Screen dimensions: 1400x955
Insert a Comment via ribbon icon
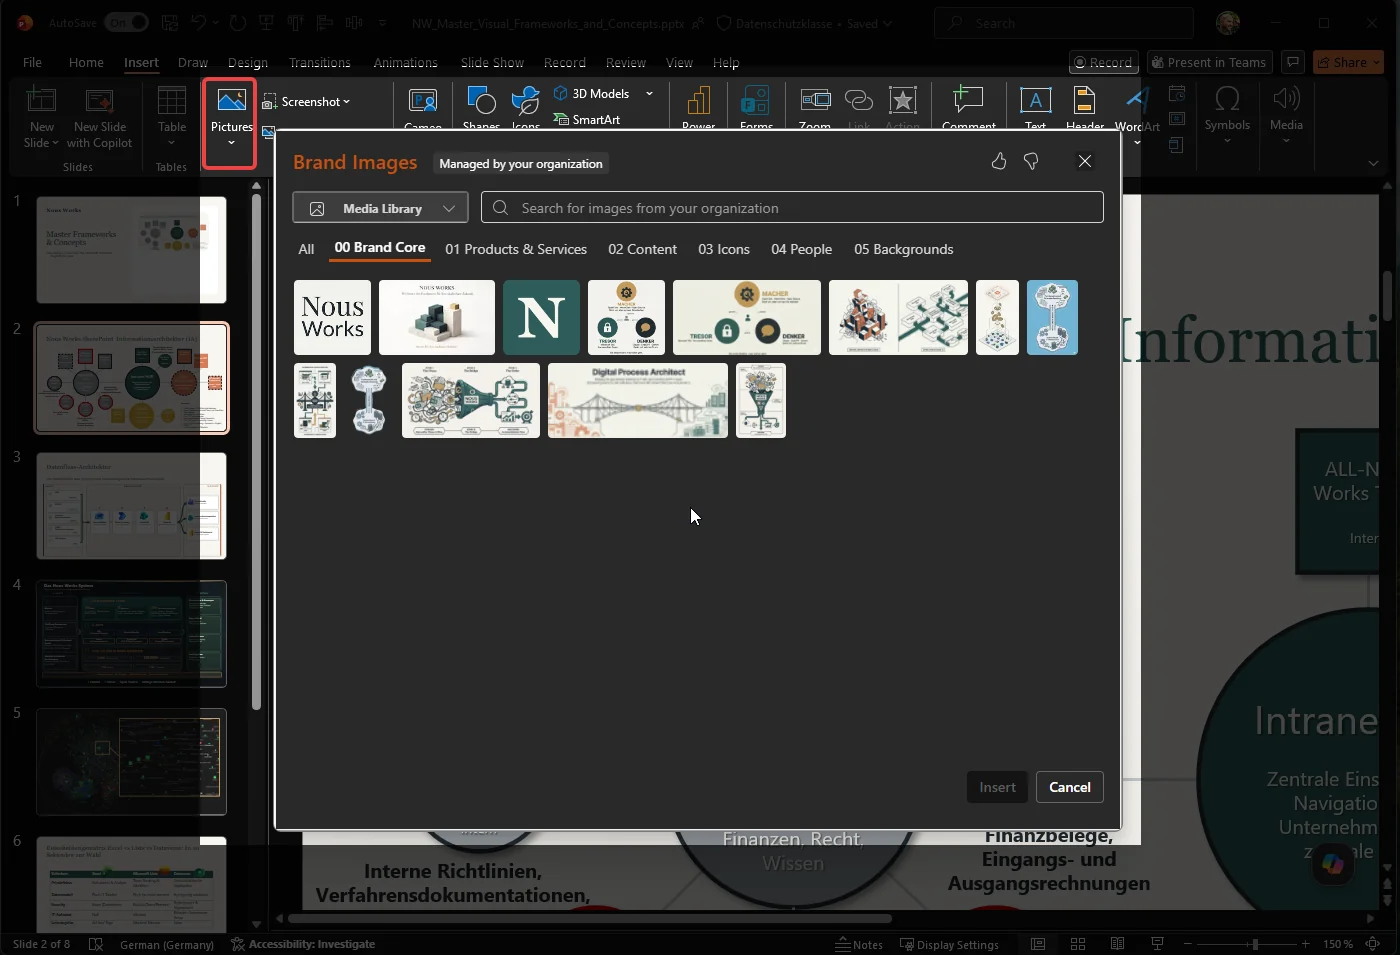coord(968,100)
